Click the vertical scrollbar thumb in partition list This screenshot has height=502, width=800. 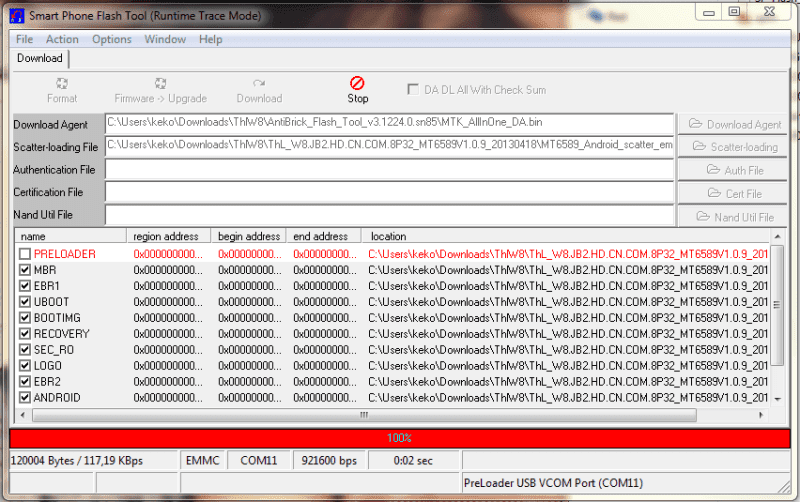tap(777, 305)
